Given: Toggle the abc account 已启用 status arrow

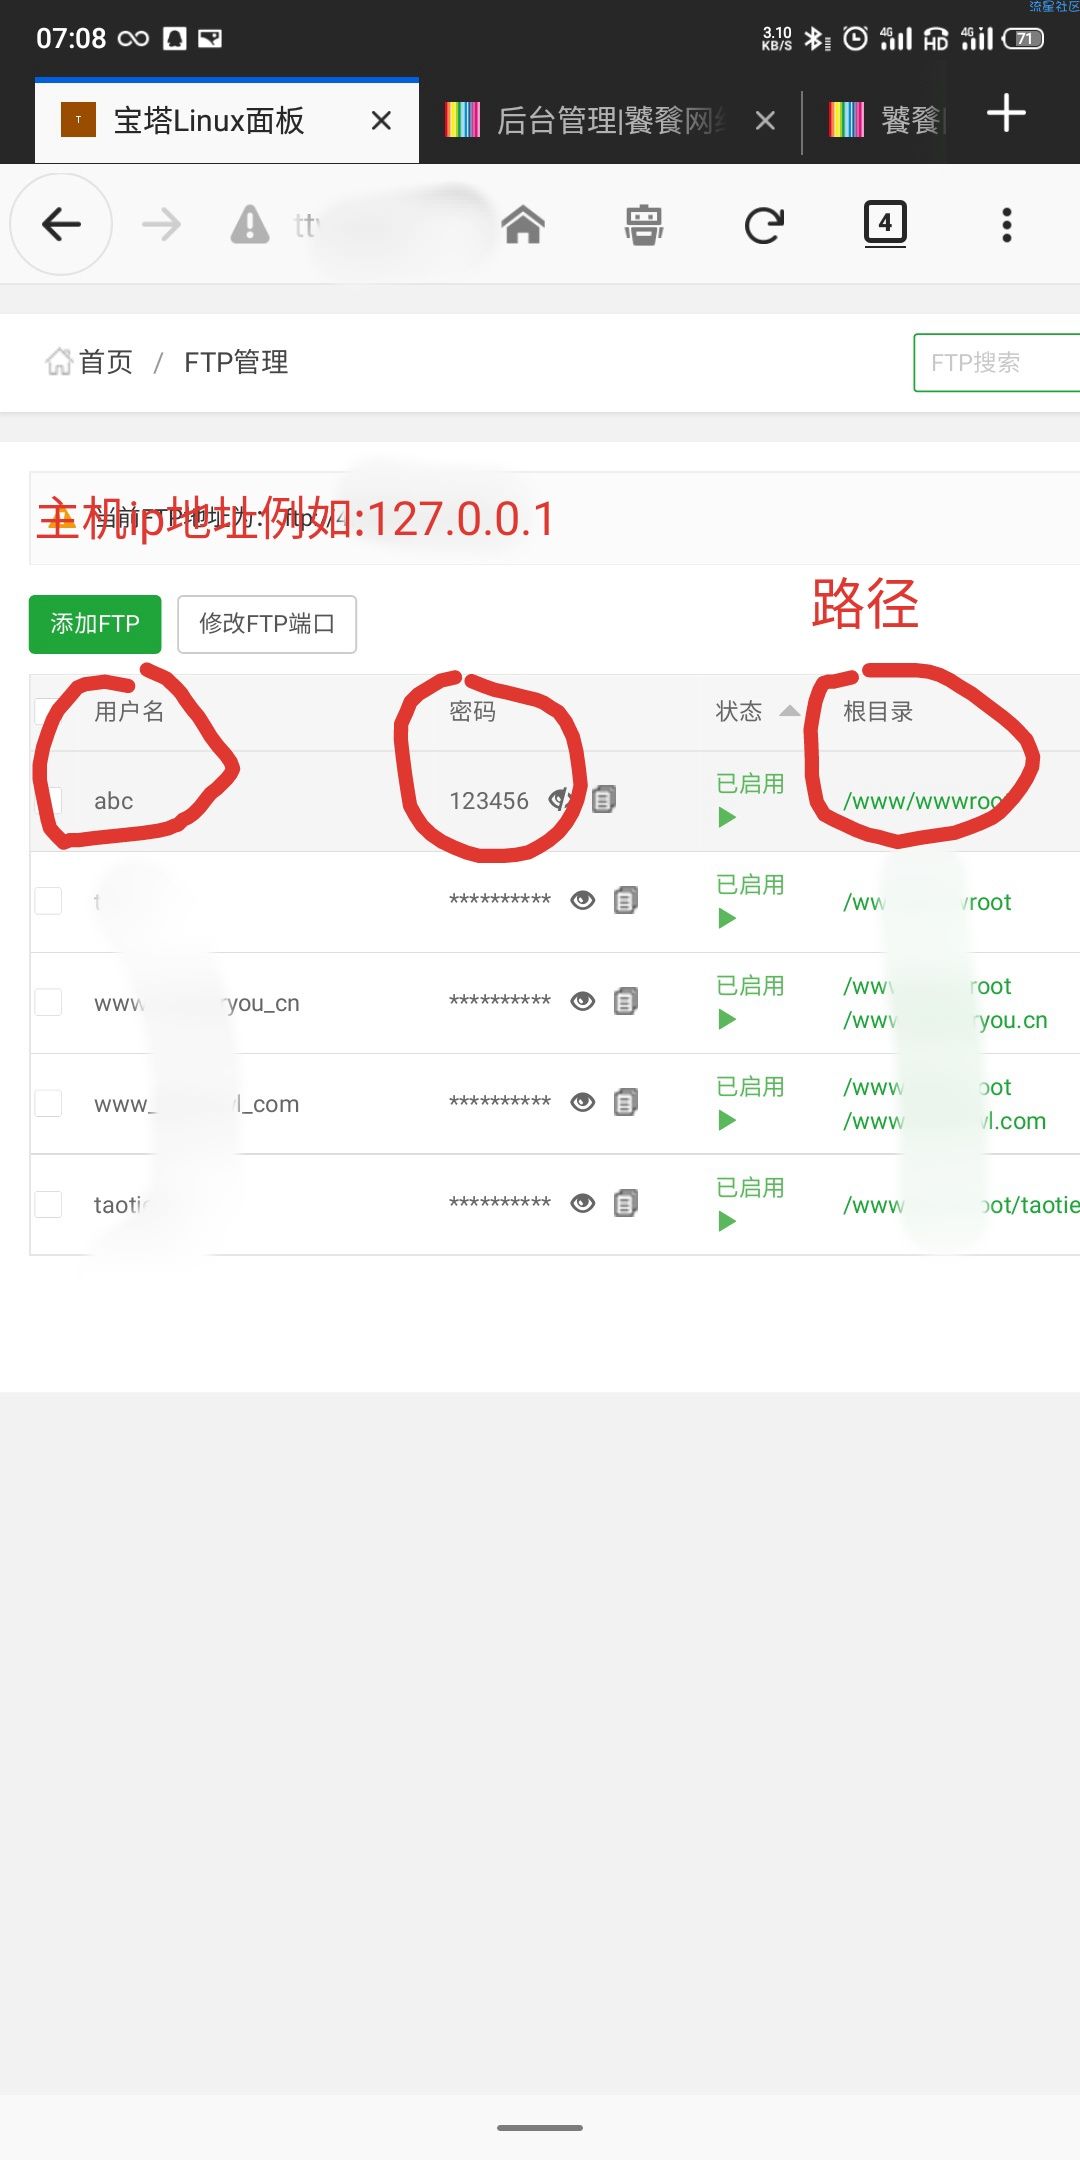Looking at the screenshot, I should point(727,818).
